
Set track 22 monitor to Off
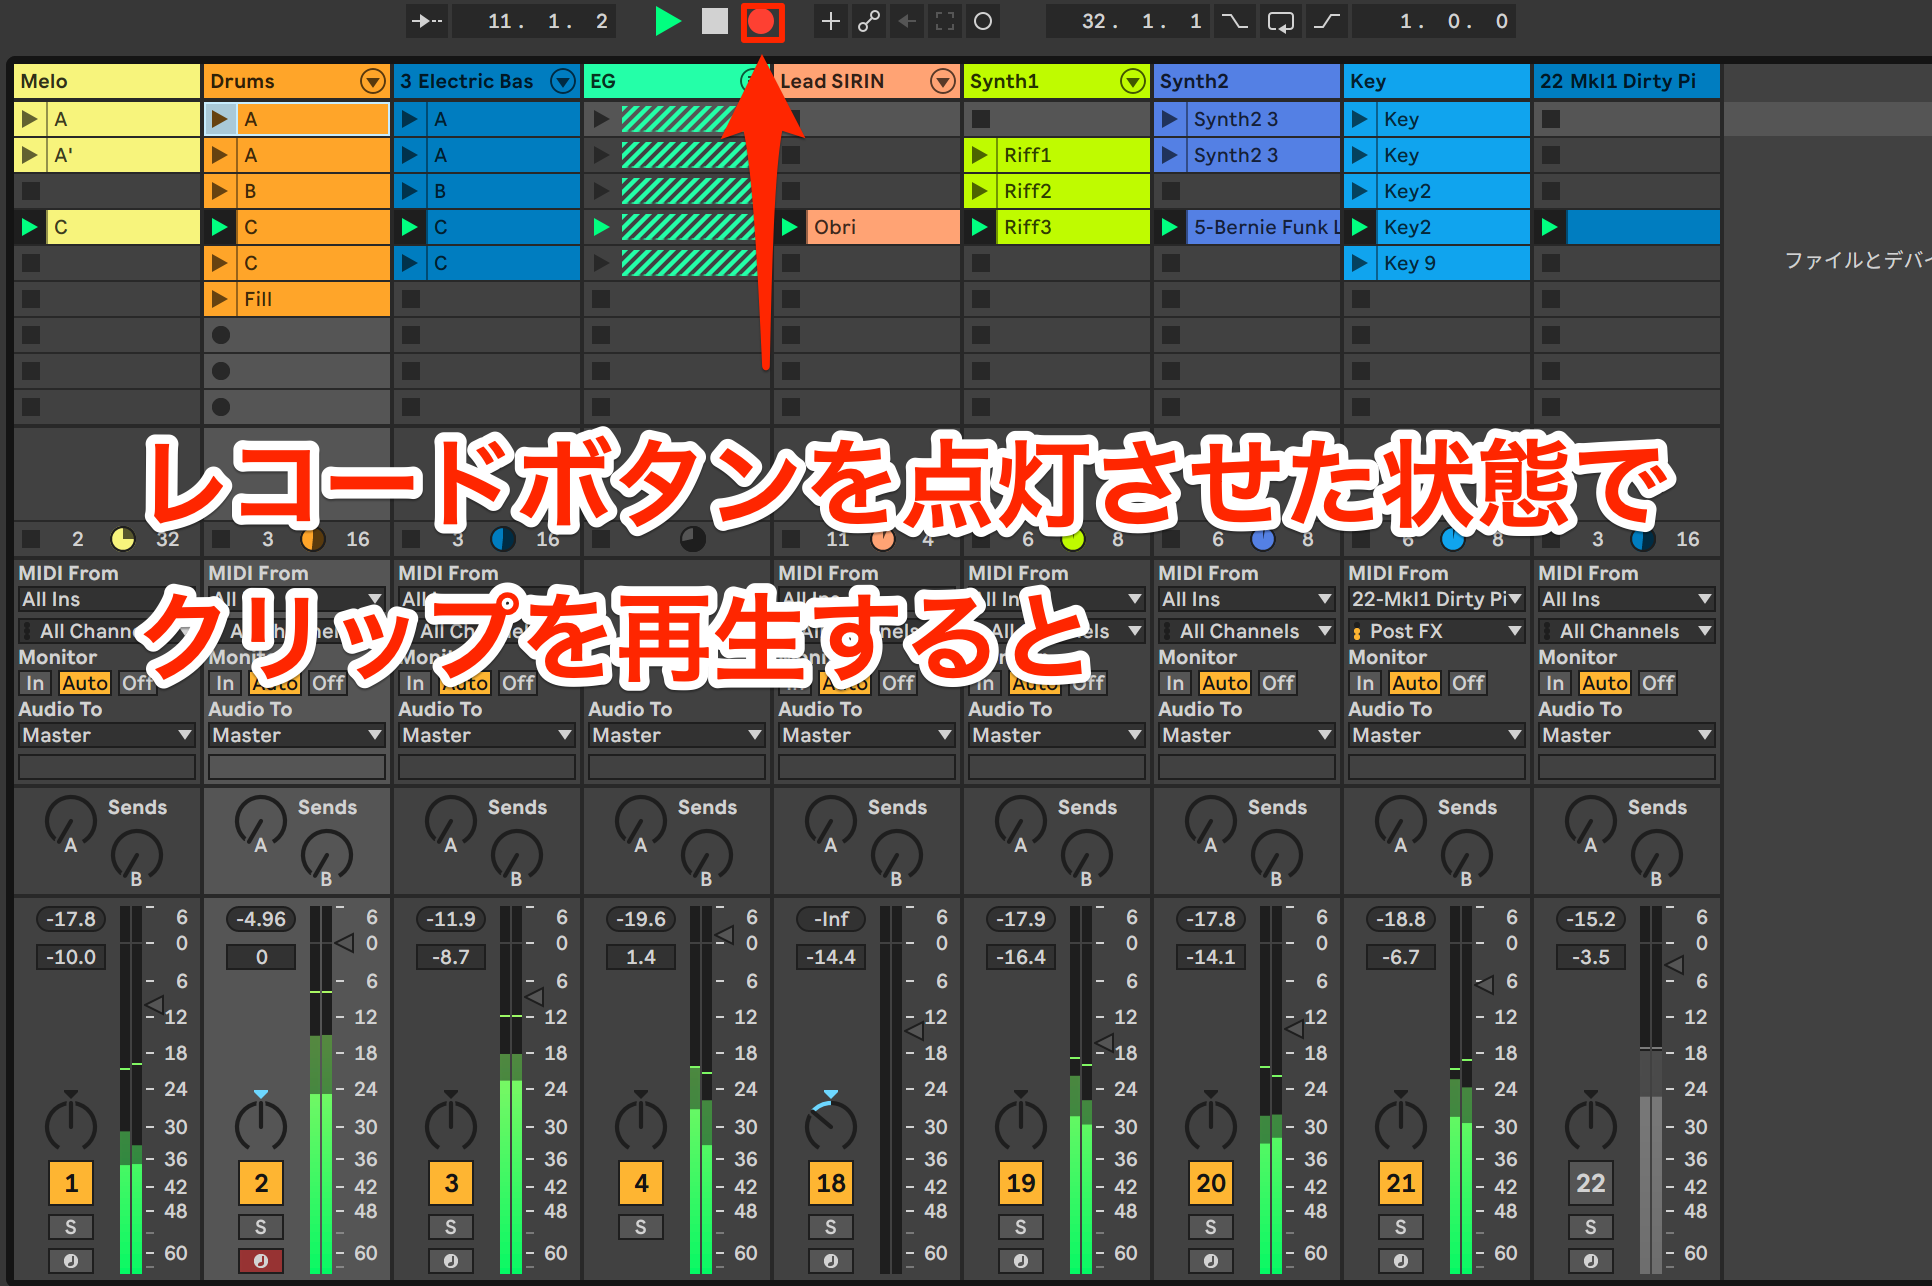tap(1657, 683)
